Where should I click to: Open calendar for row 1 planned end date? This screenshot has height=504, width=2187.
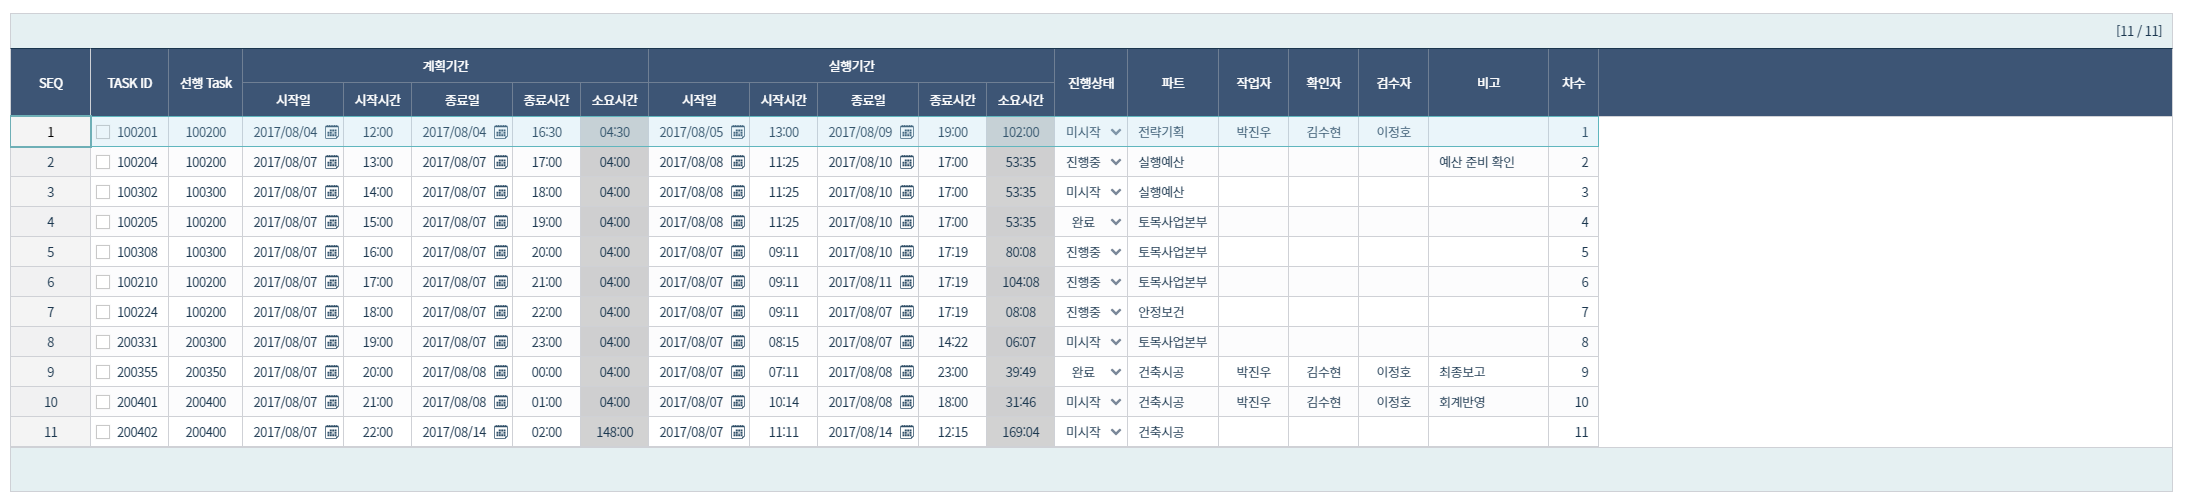pos(501,132)
